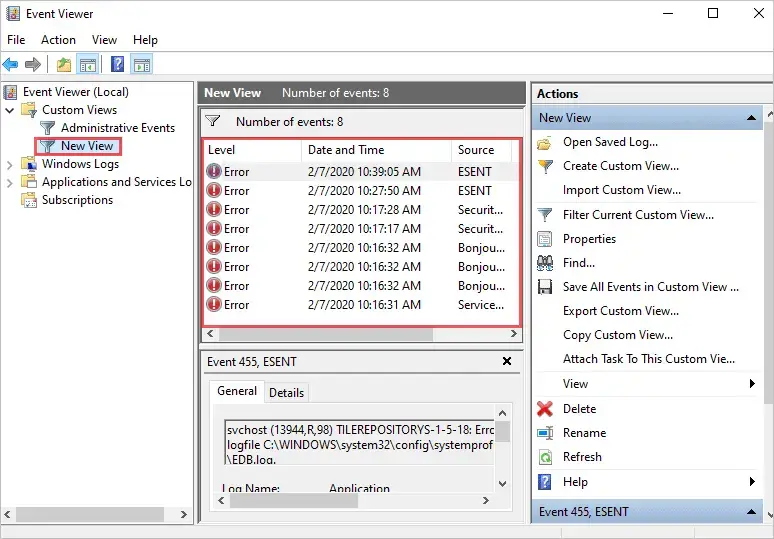The height and width of the screenshot is (539, 774).
Task: Click the blue Help toolbar icon
Action: point(117,64)
